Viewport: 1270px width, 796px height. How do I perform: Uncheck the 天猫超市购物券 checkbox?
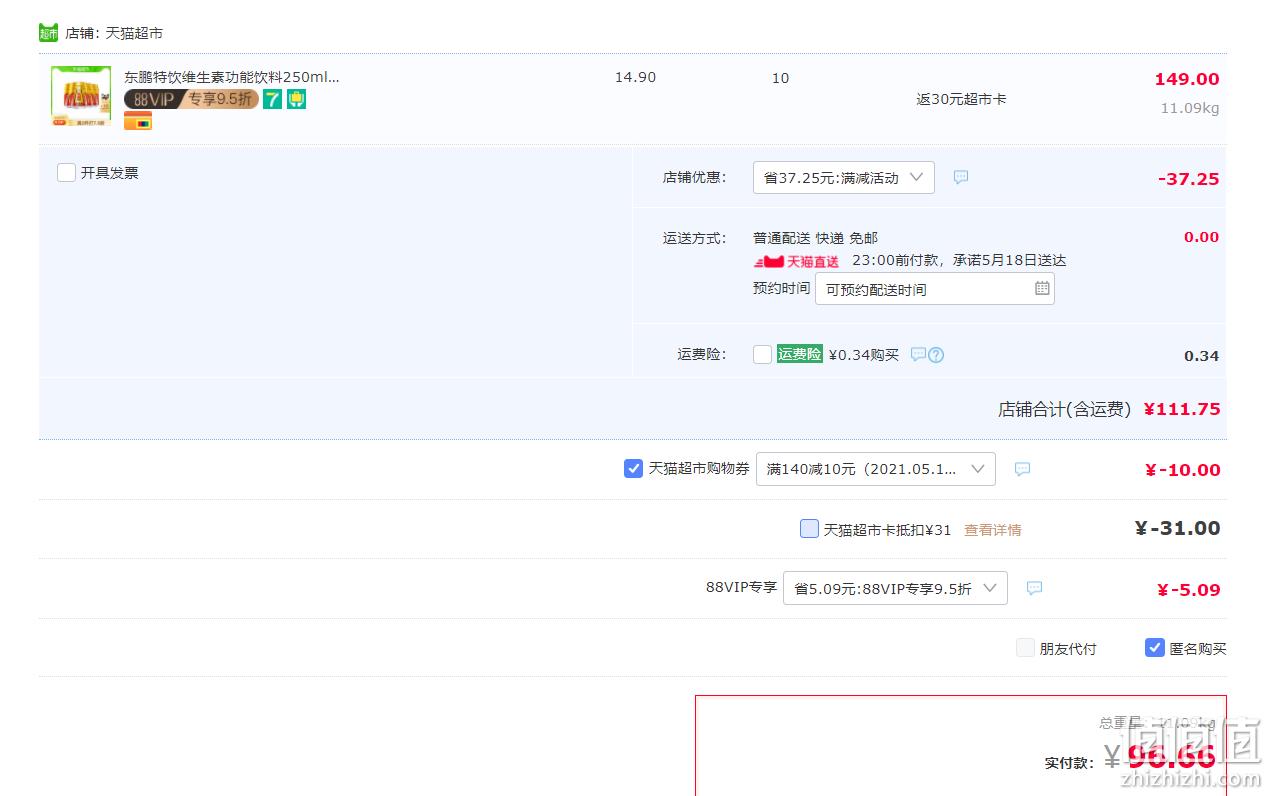point(633,468)
